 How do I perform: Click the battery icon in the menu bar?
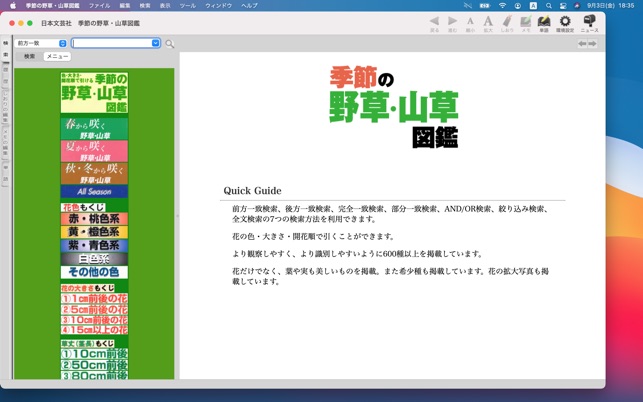(x=485, y=5)
